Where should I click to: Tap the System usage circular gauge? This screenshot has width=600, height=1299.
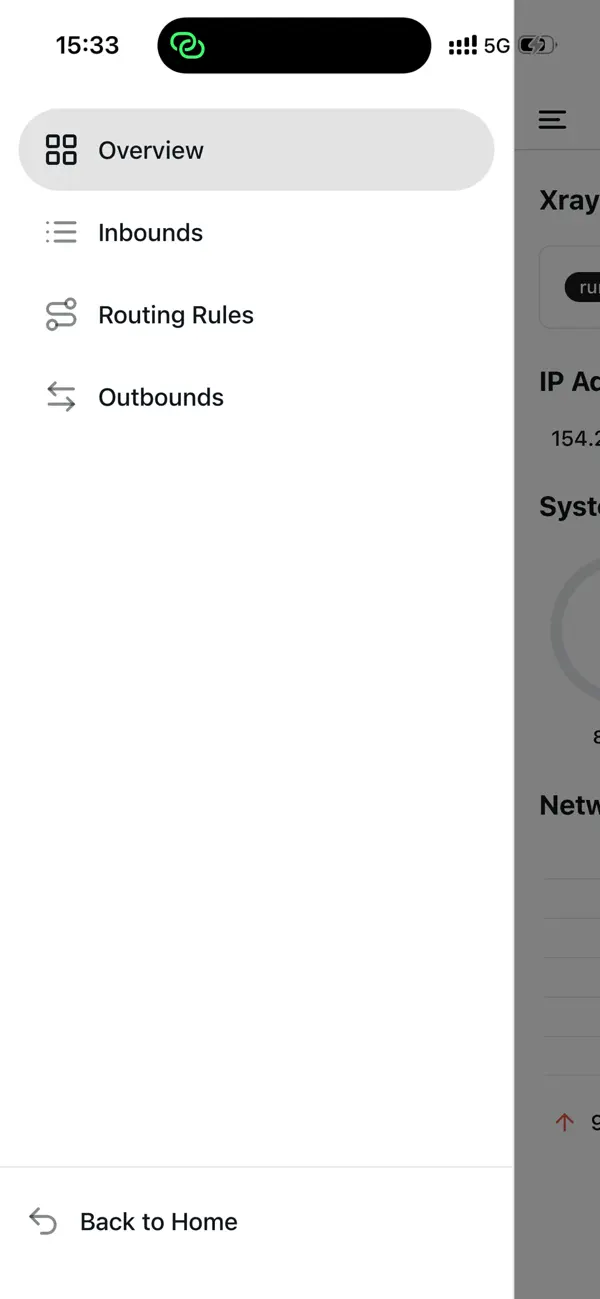(x=585, y=630)
